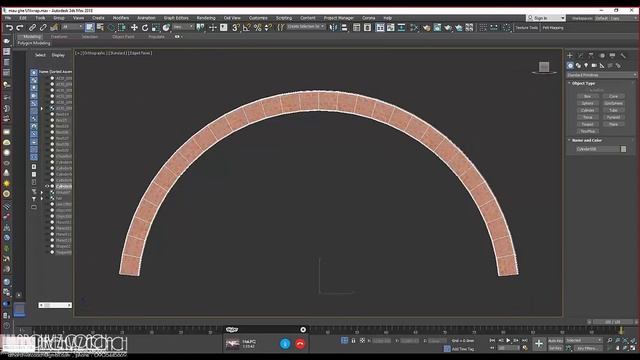Viewport: 640px width, 360px height.
Task: Choose the Select and Rotate tool
Action: [x=145, y=27]
